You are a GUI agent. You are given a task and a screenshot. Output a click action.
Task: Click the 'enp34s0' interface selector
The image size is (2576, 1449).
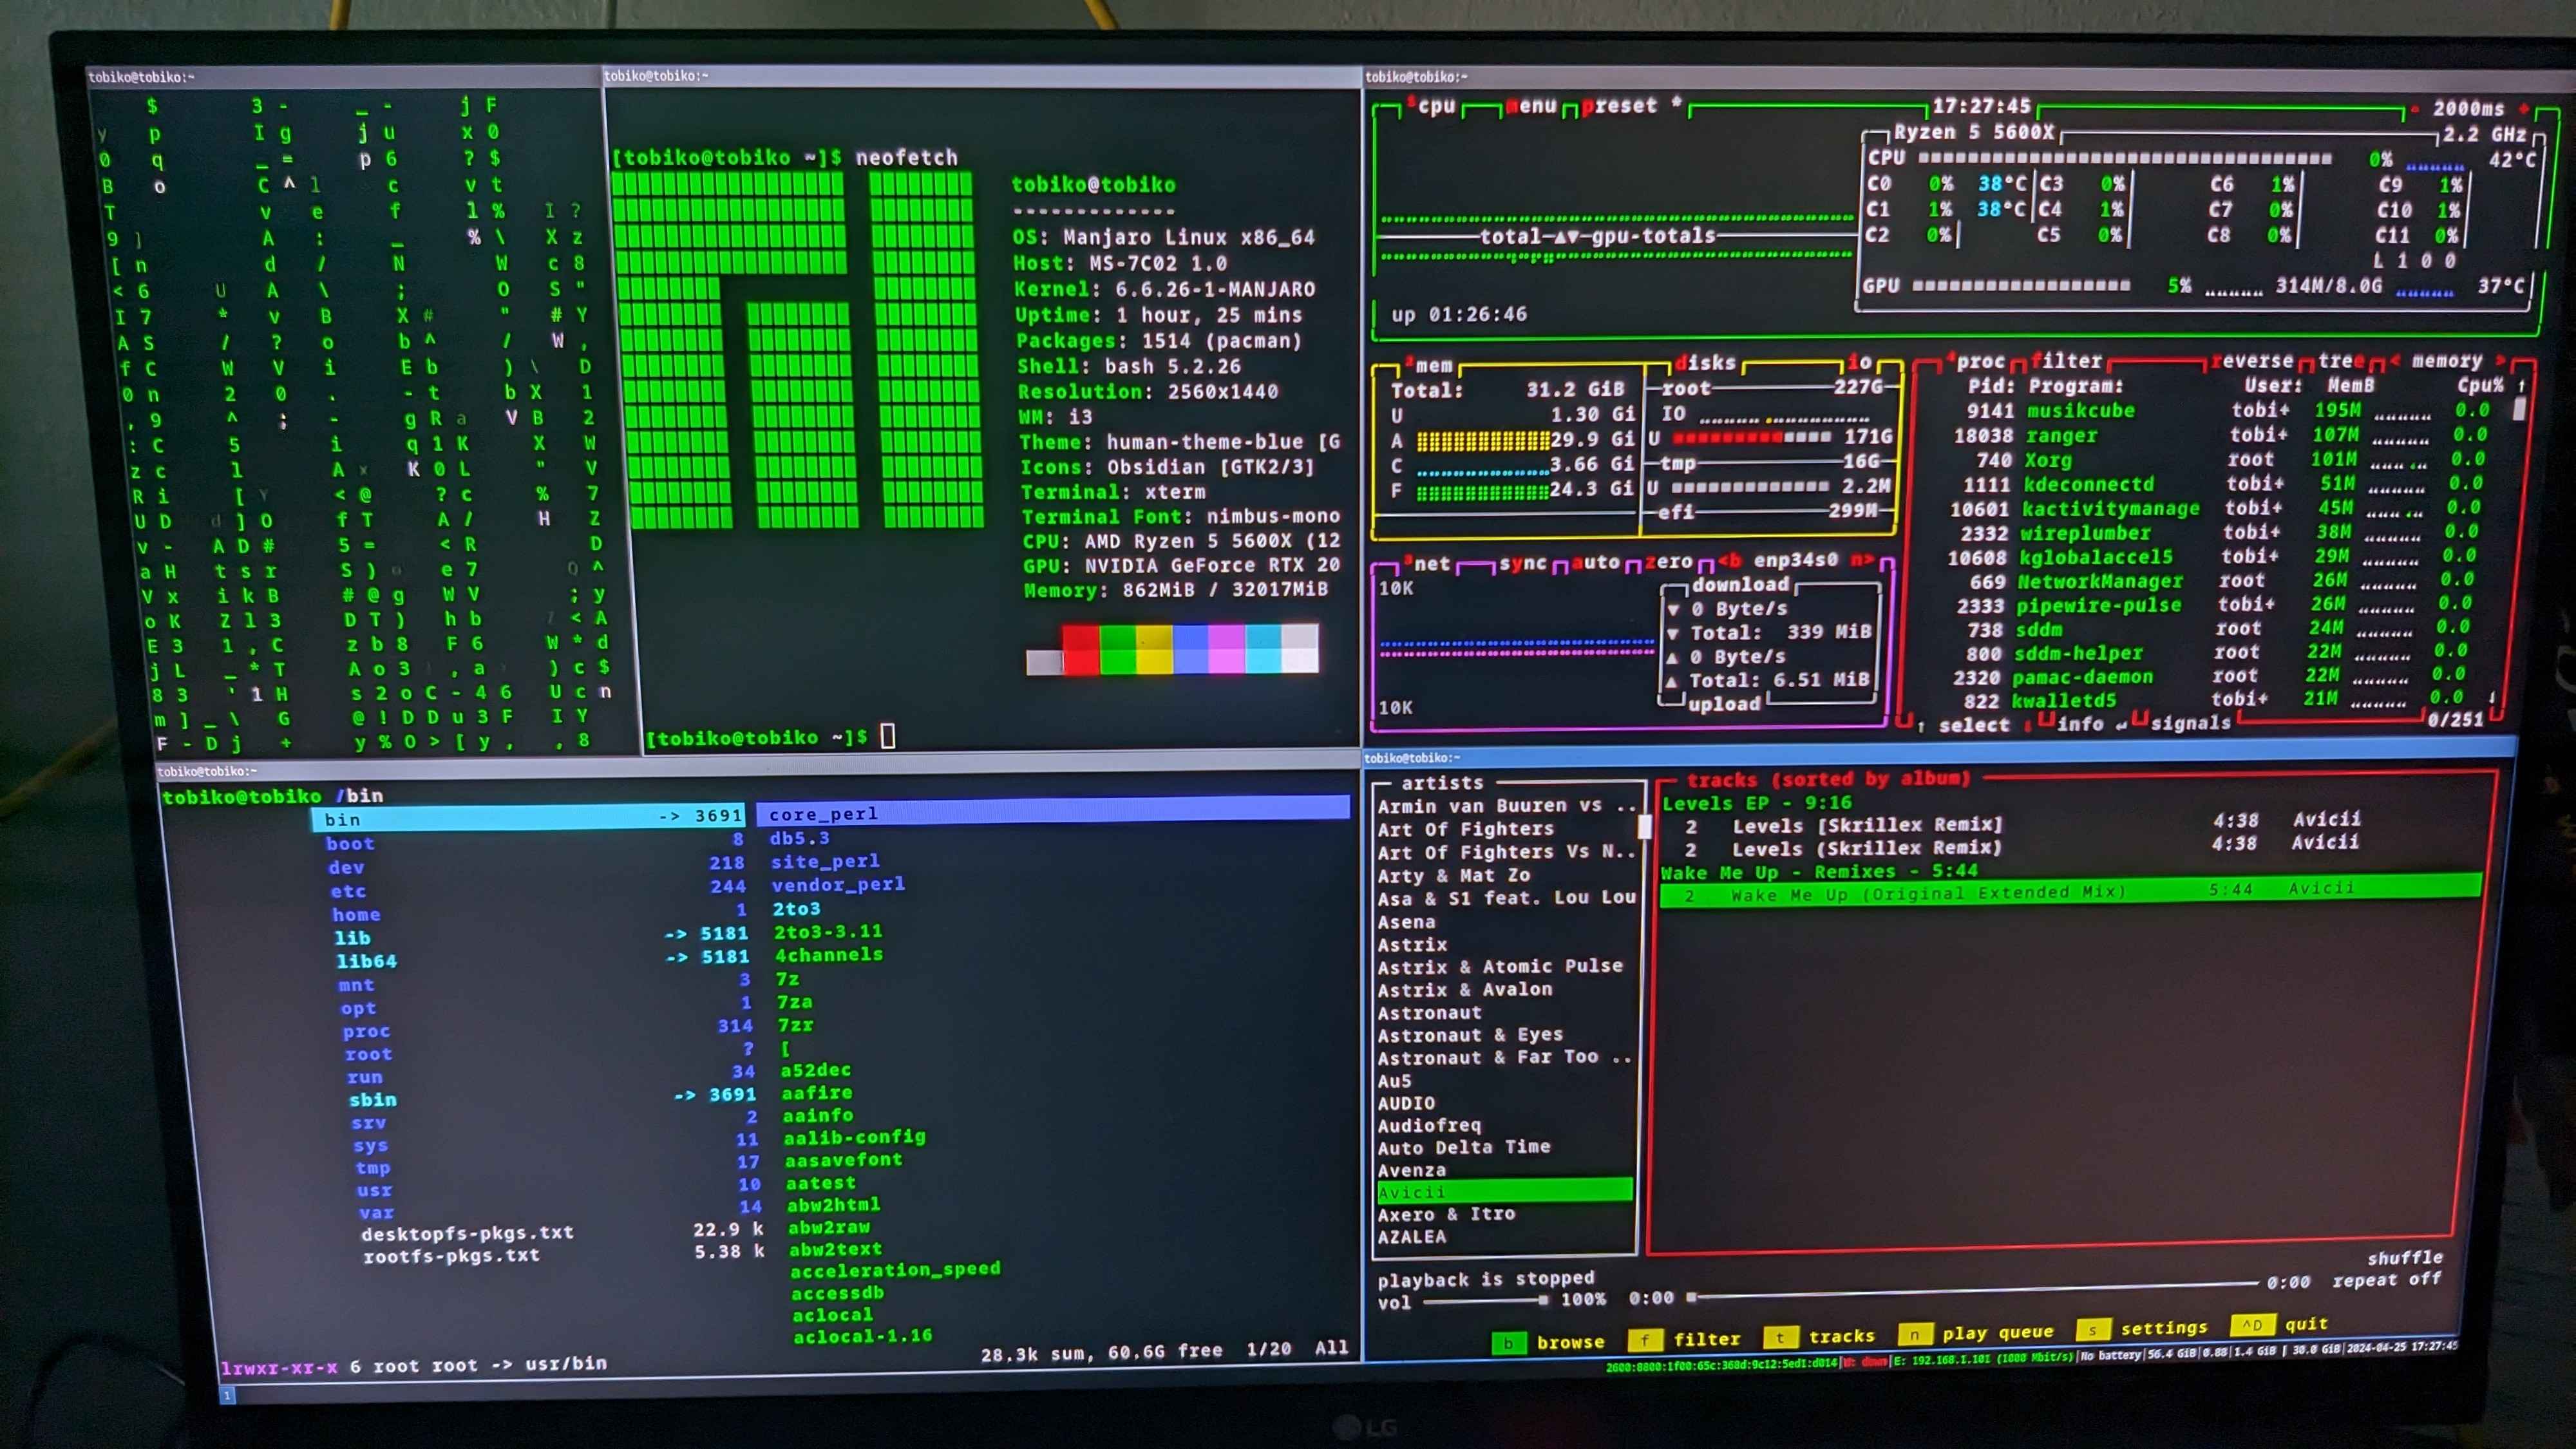1795,560
